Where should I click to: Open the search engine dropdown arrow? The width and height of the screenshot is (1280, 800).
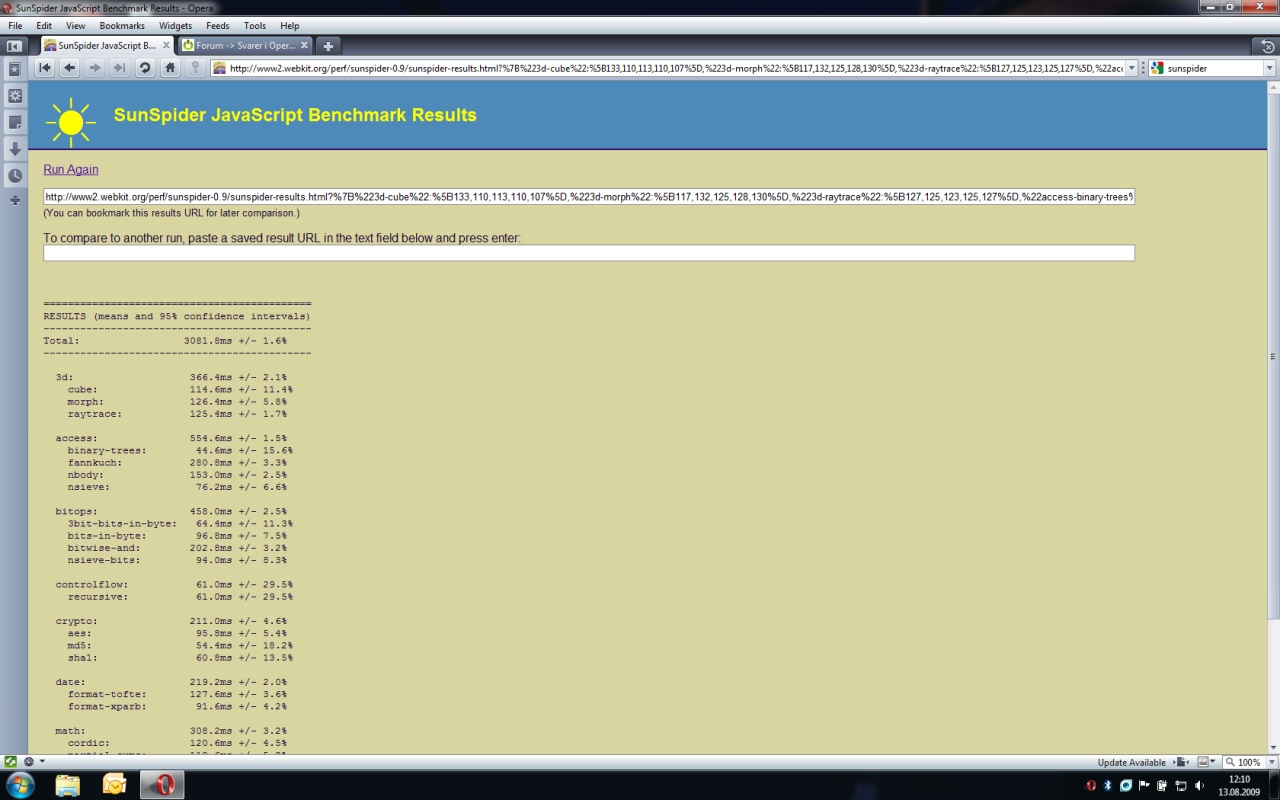[x=1269, y=68]
